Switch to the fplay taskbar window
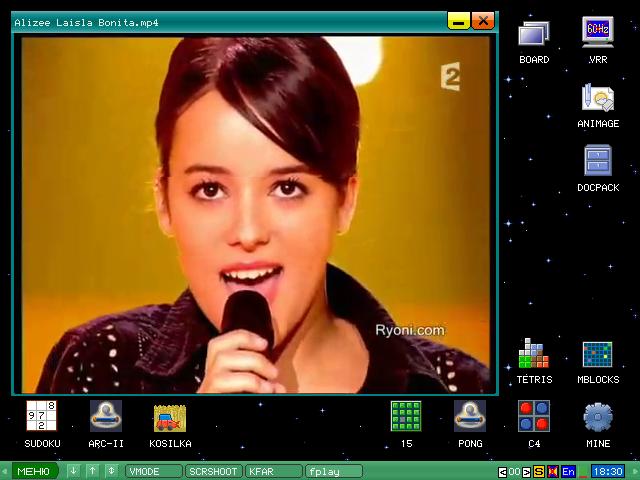The width and height of the screenshot is (640, 480). click(334, 471)
